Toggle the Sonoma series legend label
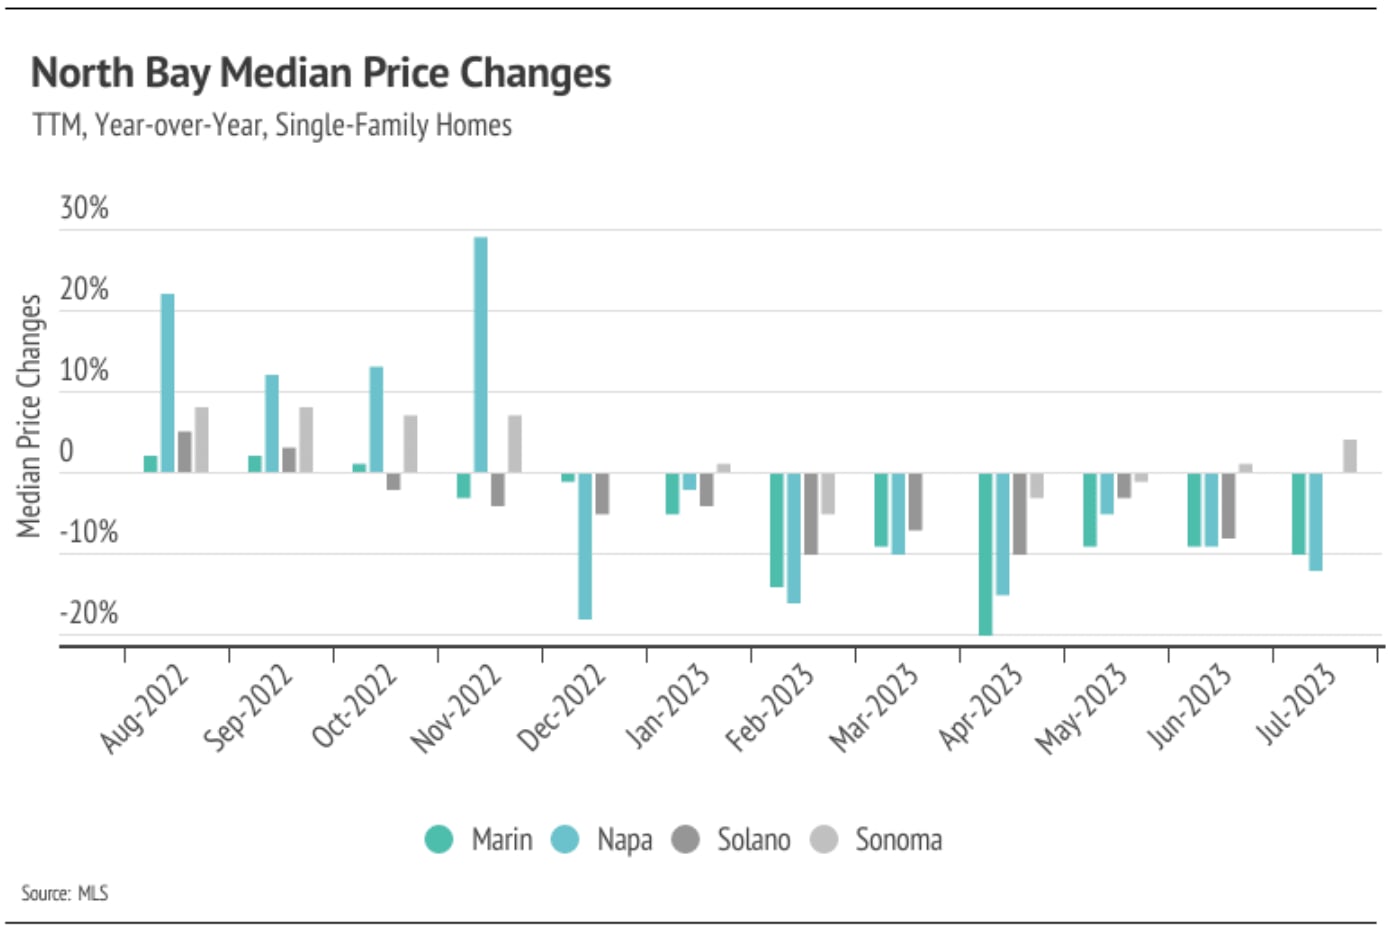 (x=898, y=839)
